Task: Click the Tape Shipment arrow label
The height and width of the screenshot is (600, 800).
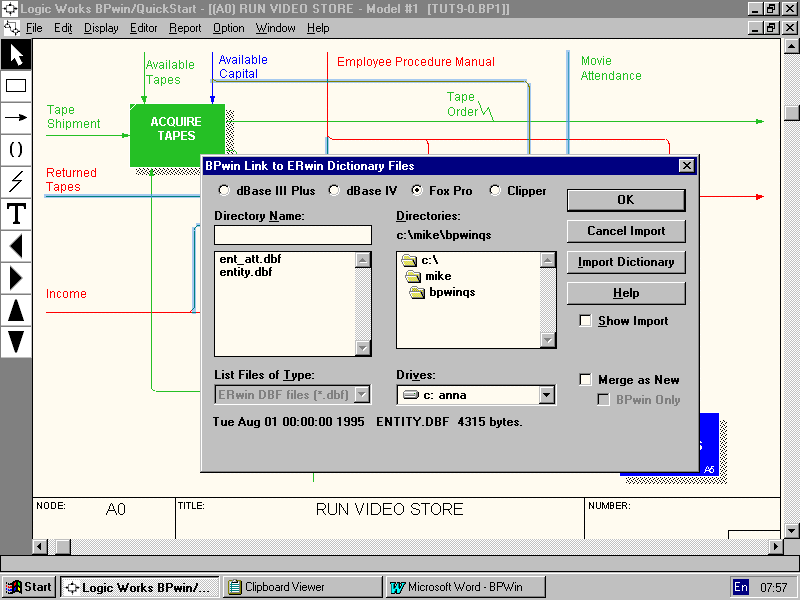Action: (73, 116)
